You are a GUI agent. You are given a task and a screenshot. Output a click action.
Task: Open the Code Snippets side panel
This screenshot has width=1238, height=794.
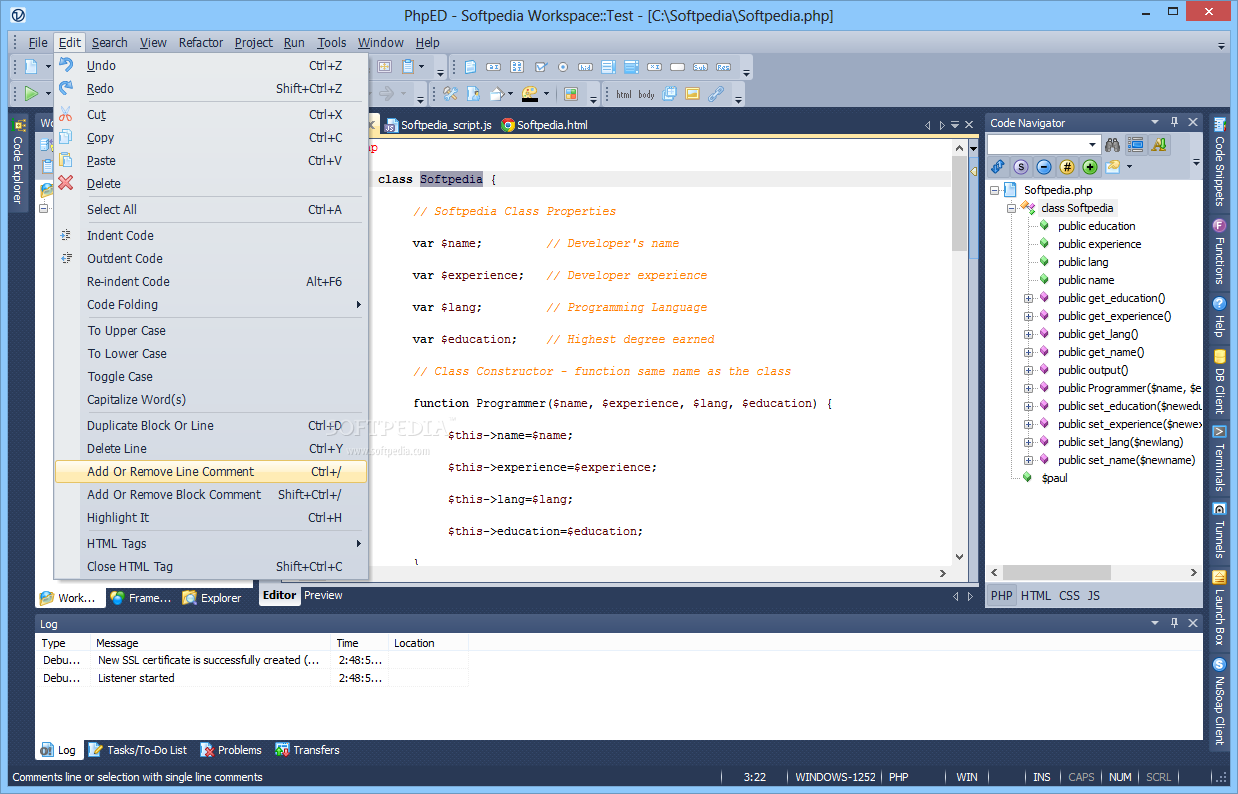pos(1219,161)
